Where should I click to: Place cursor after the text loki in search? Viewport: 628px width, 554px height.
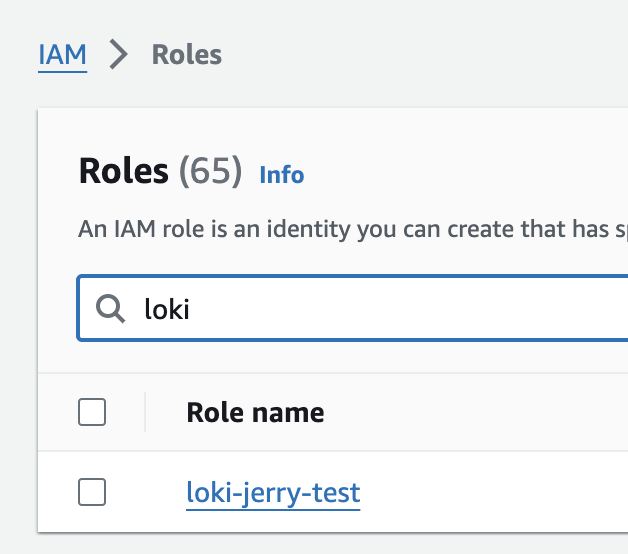click(191, 310)
